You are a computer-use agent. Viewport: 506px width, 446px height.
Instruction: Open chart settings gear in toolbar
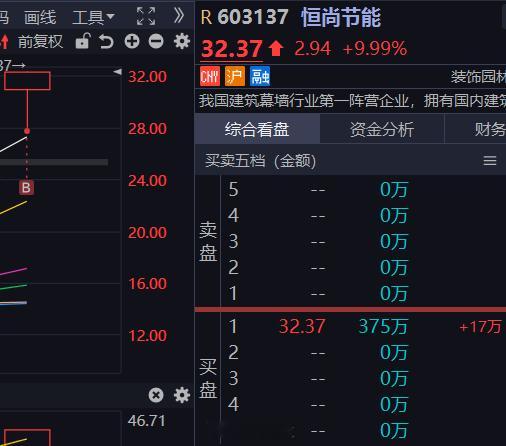point(182,42)
